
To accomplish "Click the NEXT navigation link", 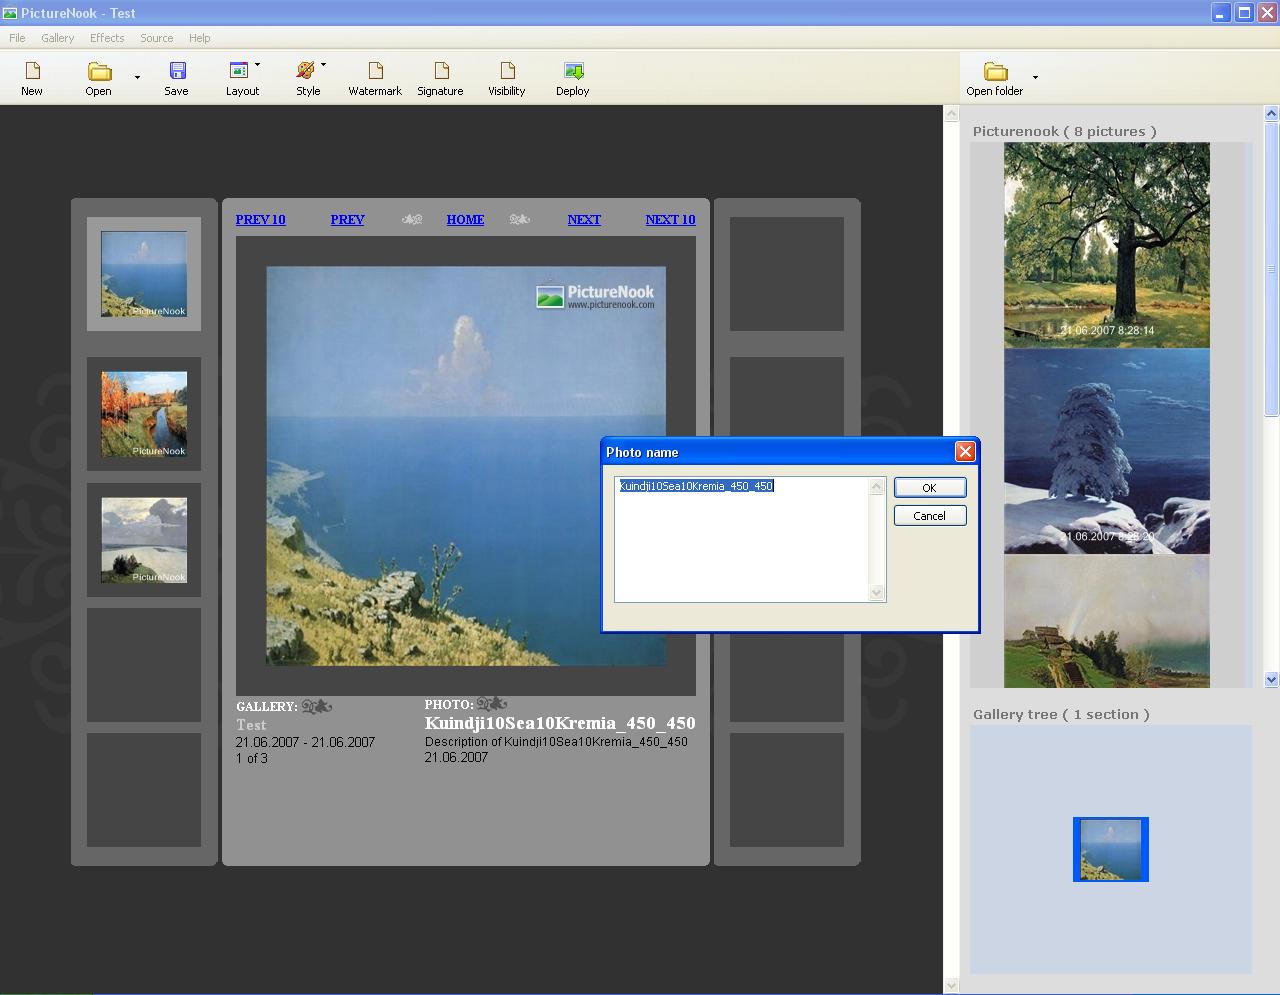I will tap(584, 219).
